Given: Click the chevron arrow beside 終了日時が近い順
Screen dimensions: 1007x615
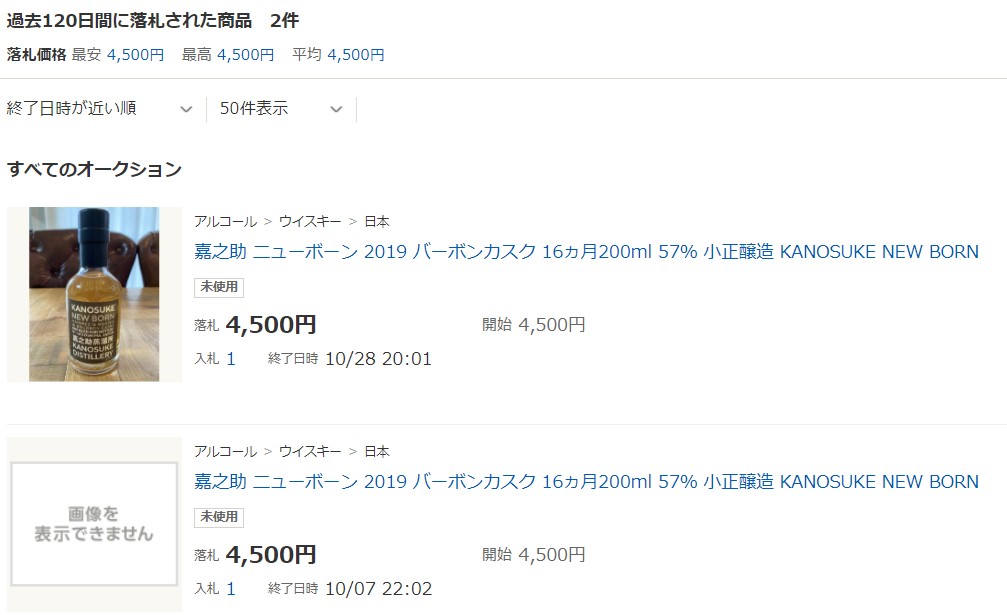Looking at the screenshot, I should coord(186,109).
